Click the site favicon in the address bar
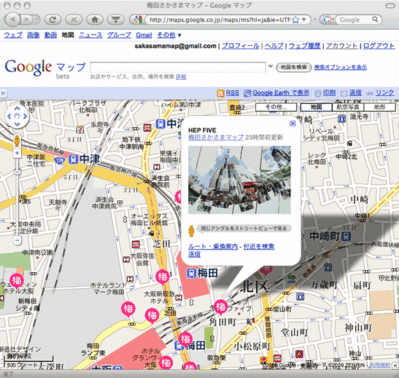This screenshot has height=378, width=399. (x=138, y=20)
